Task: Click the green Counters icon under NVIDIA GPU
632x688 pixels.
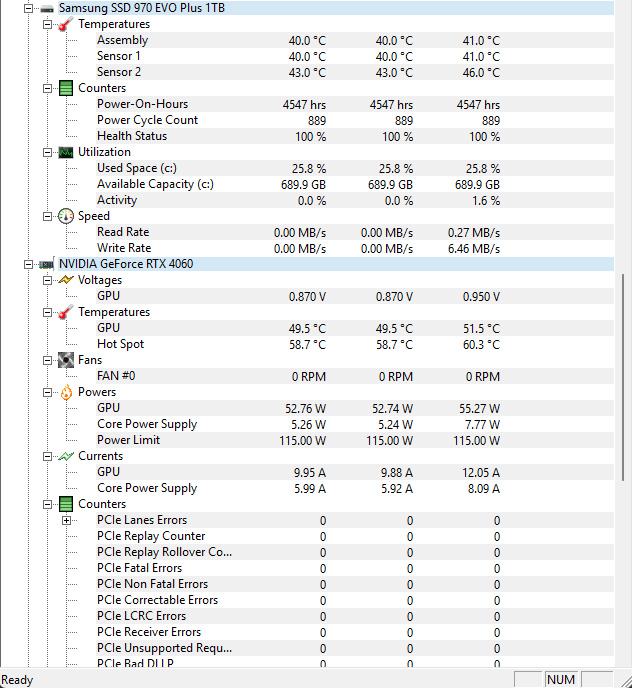Action: point(66,504)
